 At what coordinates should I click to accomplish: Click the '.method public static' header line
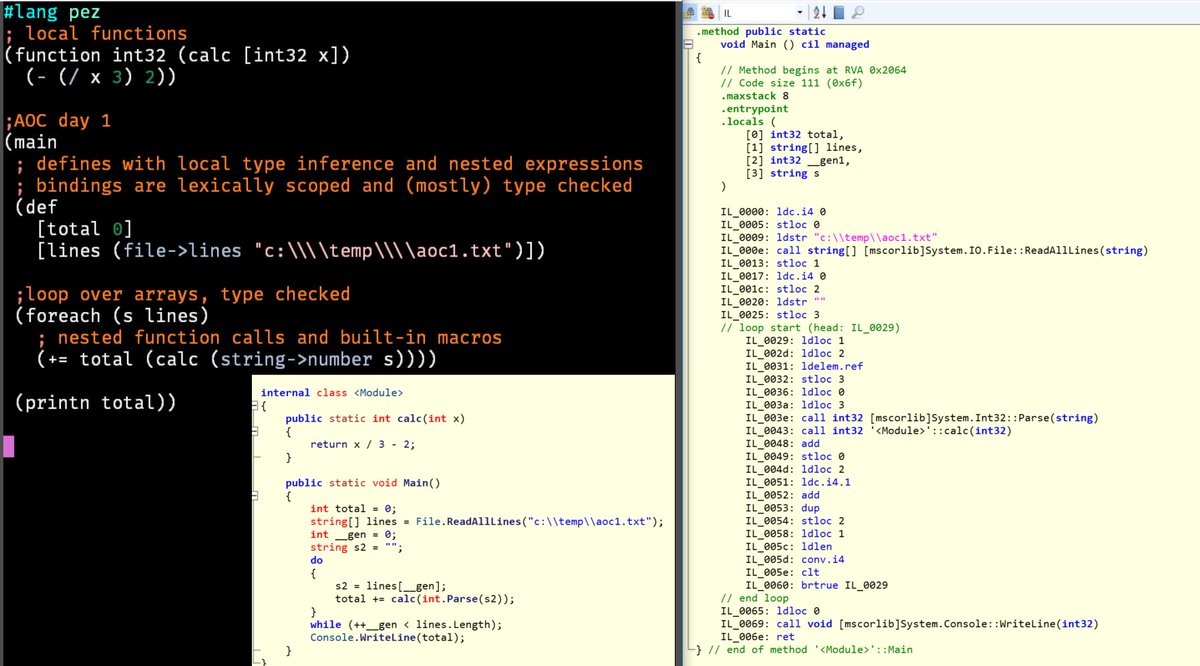click(x=761, y=32)
